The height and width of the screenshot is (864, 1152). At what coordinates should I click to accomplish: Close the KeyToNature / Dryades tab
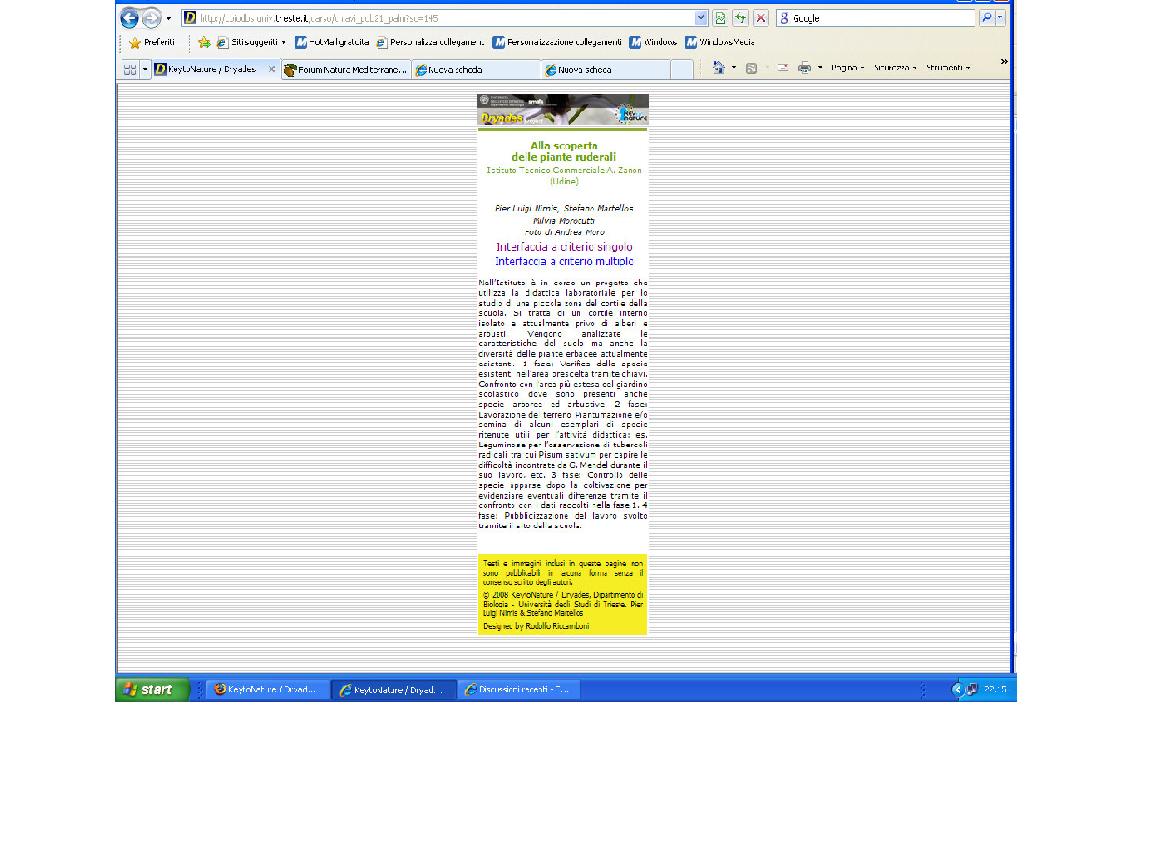tap(271, 69)
